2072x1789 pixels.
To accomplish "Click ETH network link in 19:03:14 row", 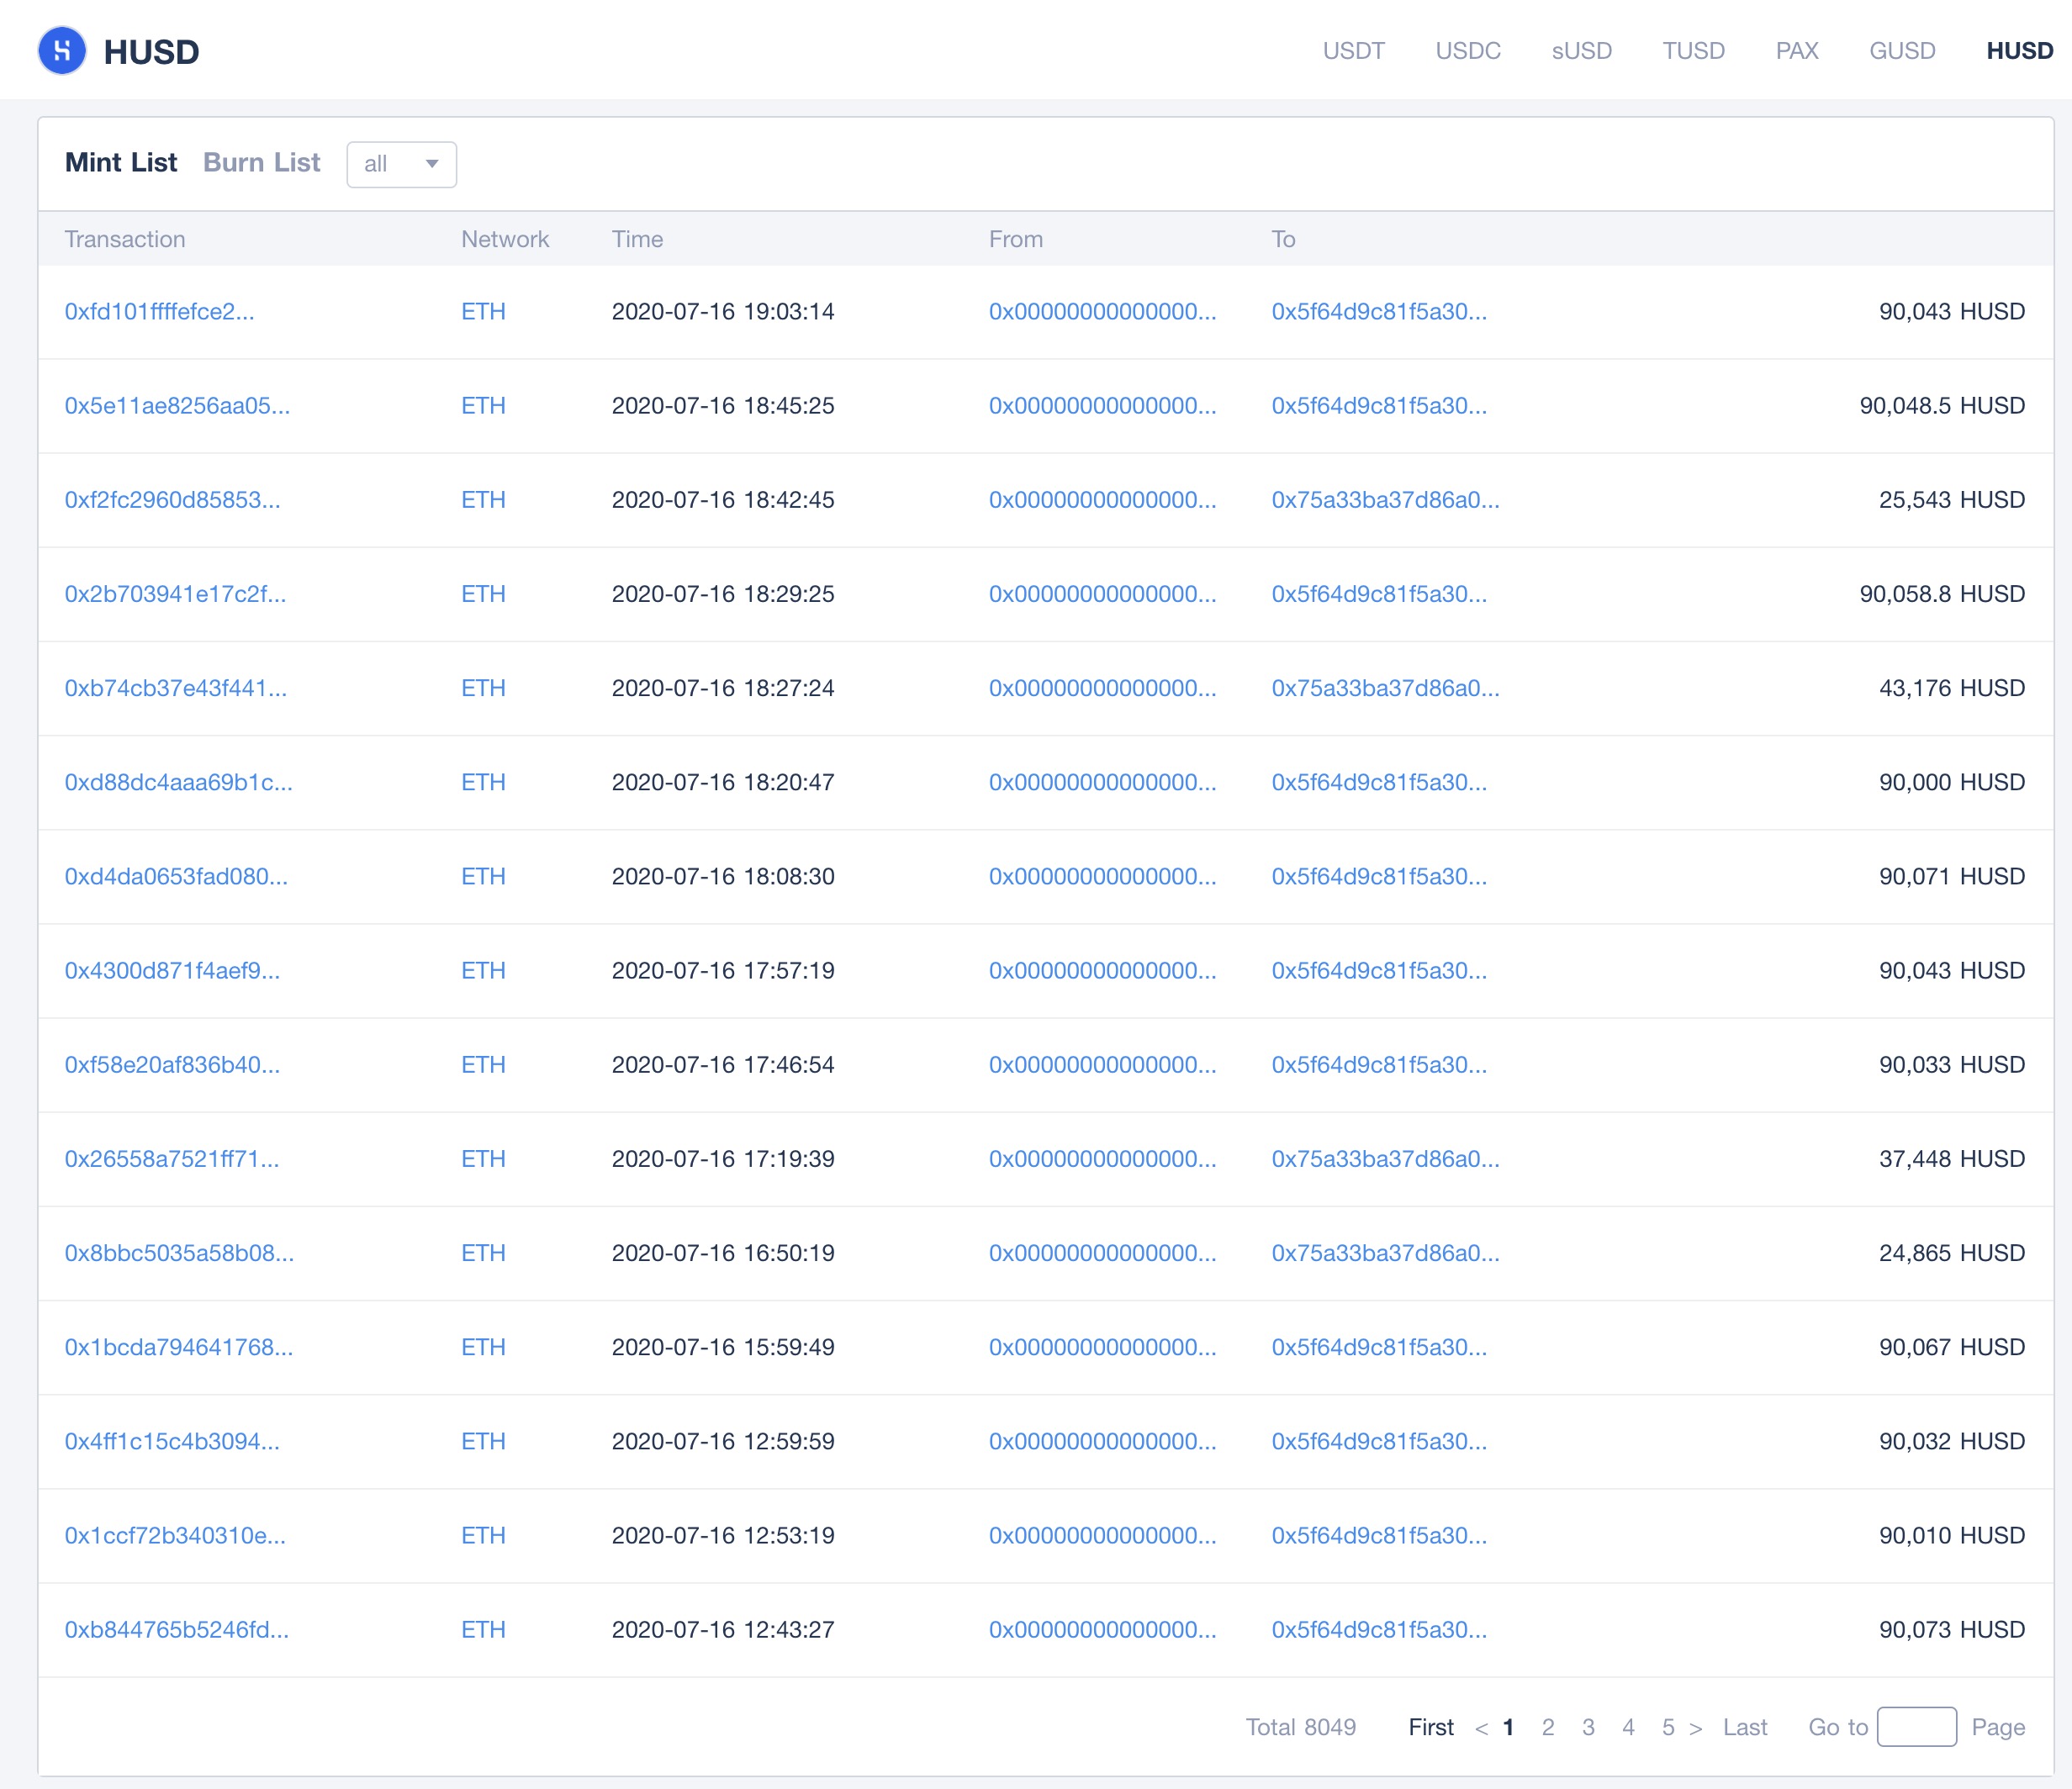I will point(483,312).
